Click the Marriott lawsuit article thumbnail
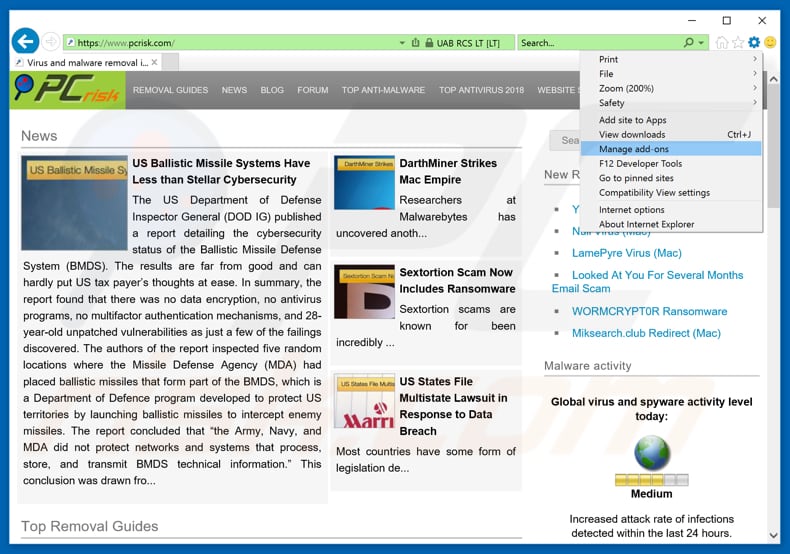Screen dimensions: 790x554 pyautogui.click(x=364, y=401)
